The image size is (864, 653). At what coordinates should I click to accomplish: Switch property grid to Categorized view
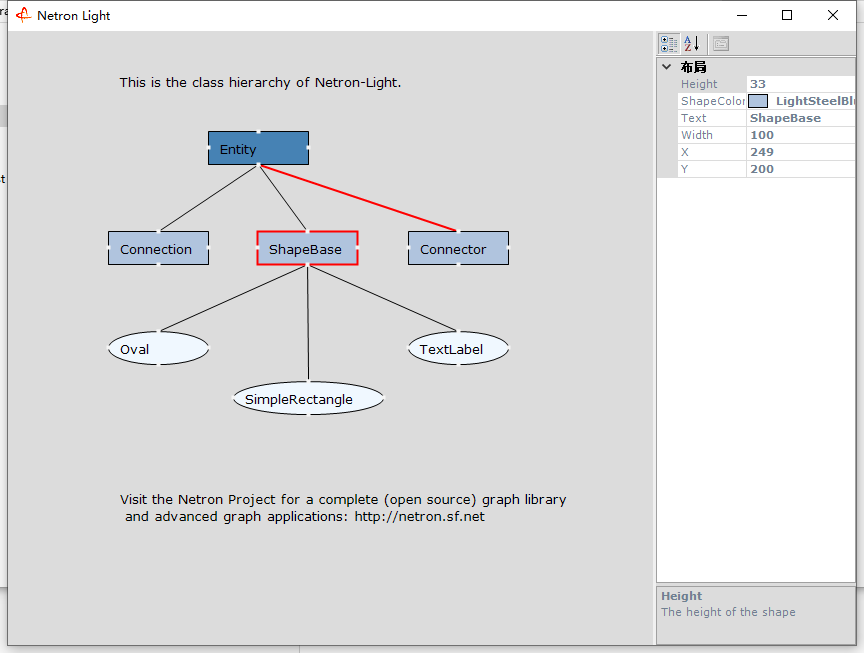point(669,44)
